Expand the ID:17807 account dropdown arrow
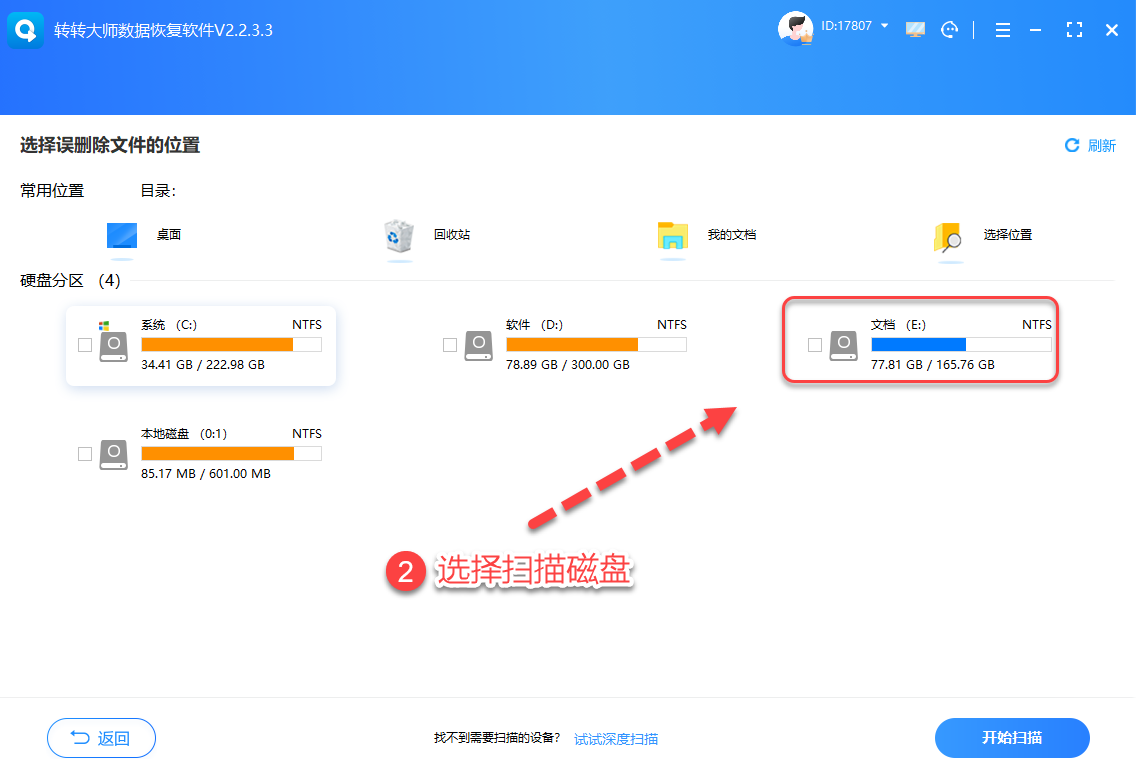The width and height of the screenshot is (1136, 778). click(x=885, y=25)
